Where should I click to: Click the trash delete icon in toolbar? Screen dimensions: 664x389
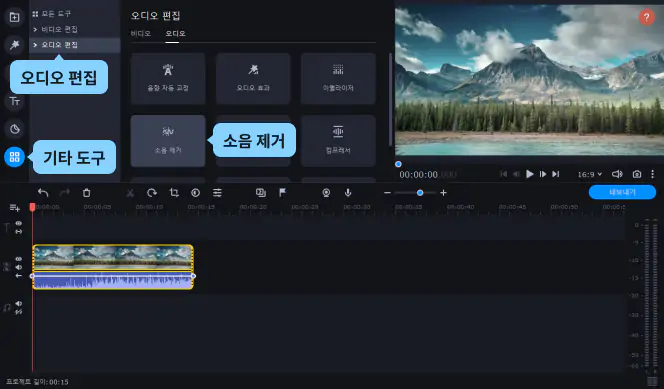click(x=86, y=193)
